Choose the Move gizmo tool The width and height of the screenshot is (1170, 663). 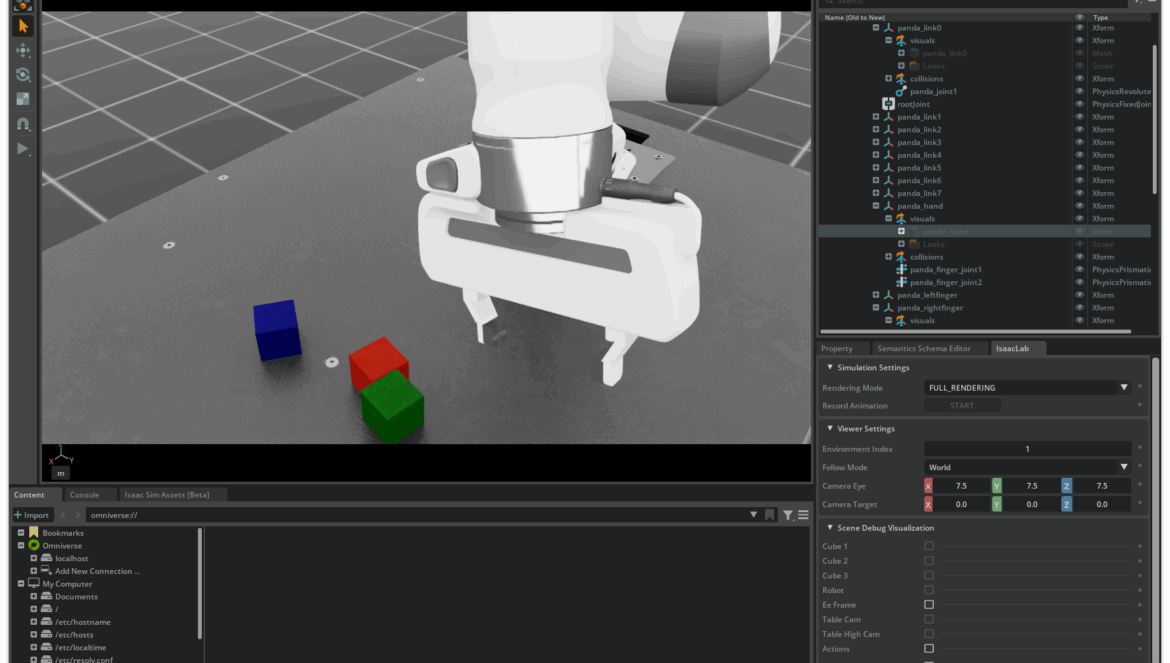[22, 51]
